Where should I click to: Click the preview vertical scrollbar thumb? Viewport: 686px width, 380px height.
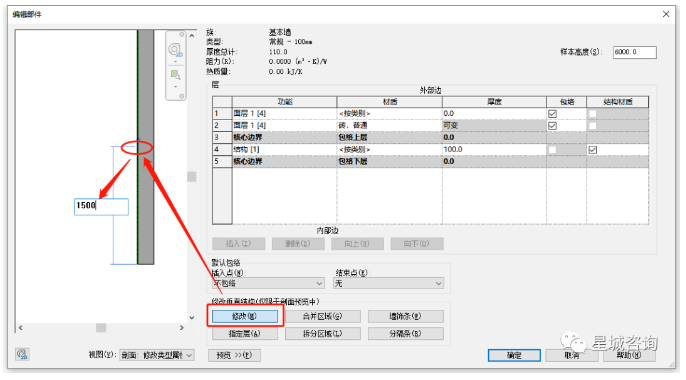(192, 177)
